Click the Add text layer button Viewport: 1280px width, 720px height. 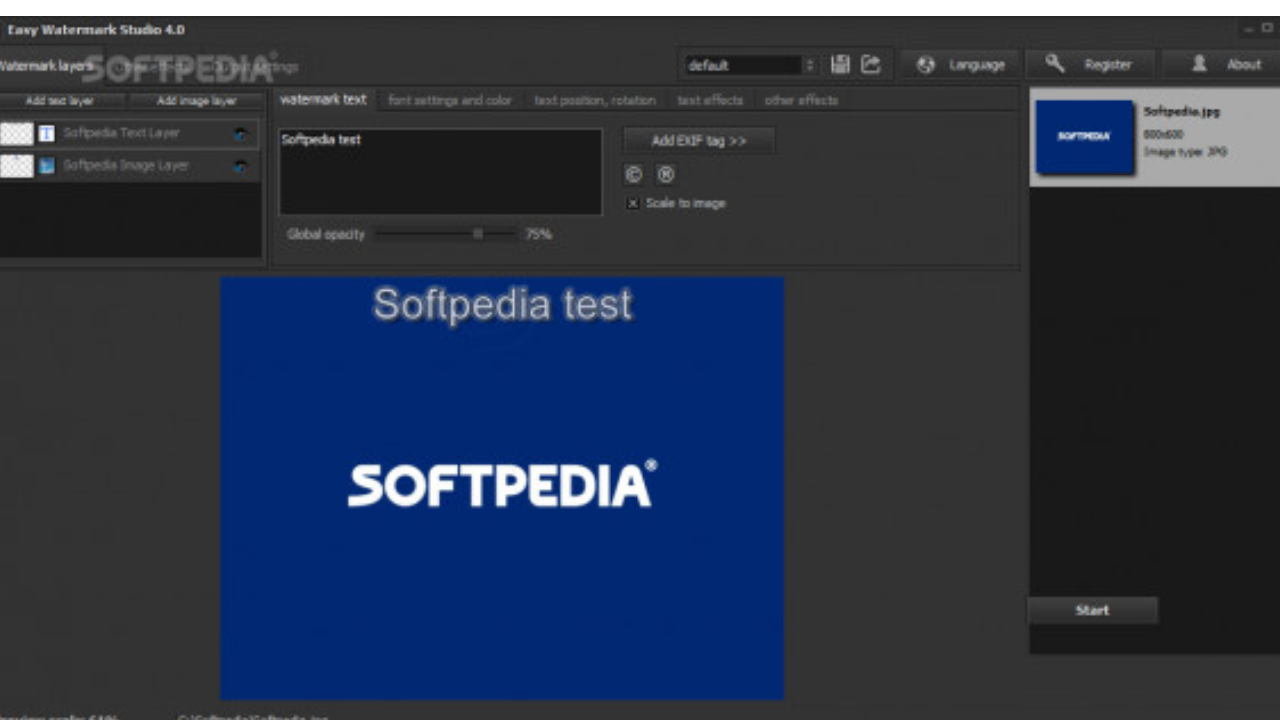[60, 101]
